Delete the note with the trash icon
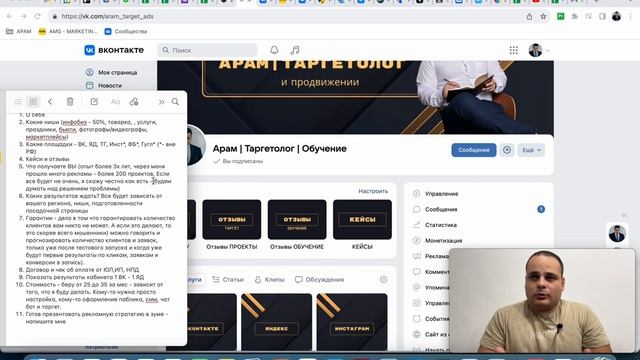This screenshot has width=640, height=360. coord(70,102)
